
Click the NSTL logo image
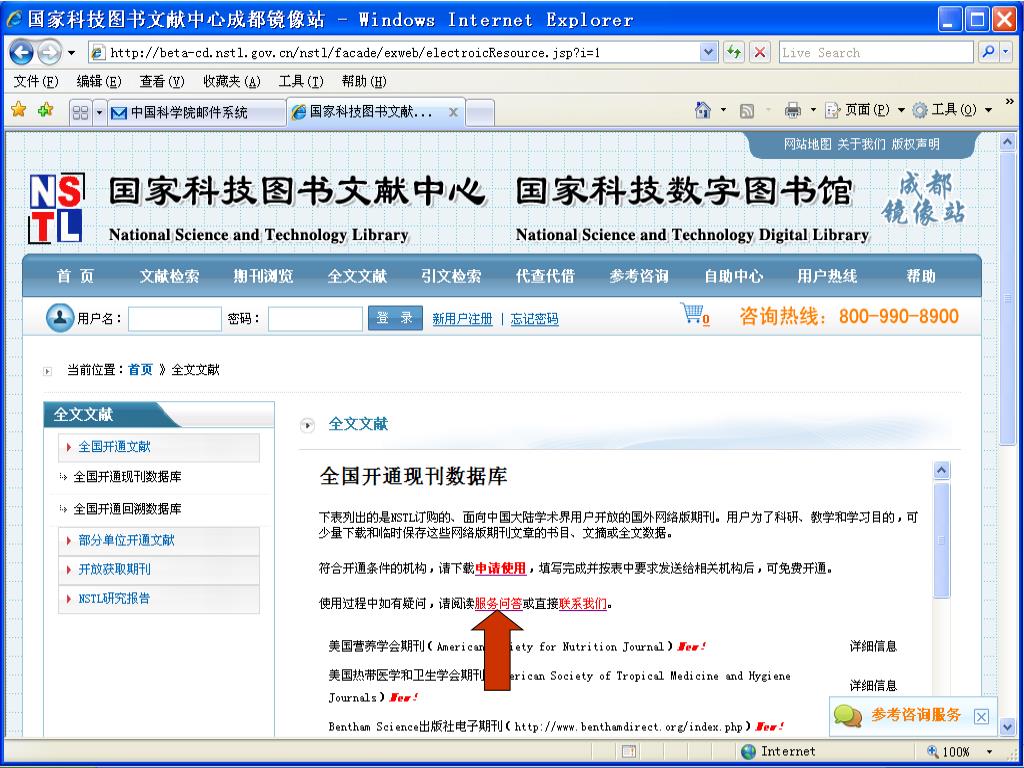[57, 208]
